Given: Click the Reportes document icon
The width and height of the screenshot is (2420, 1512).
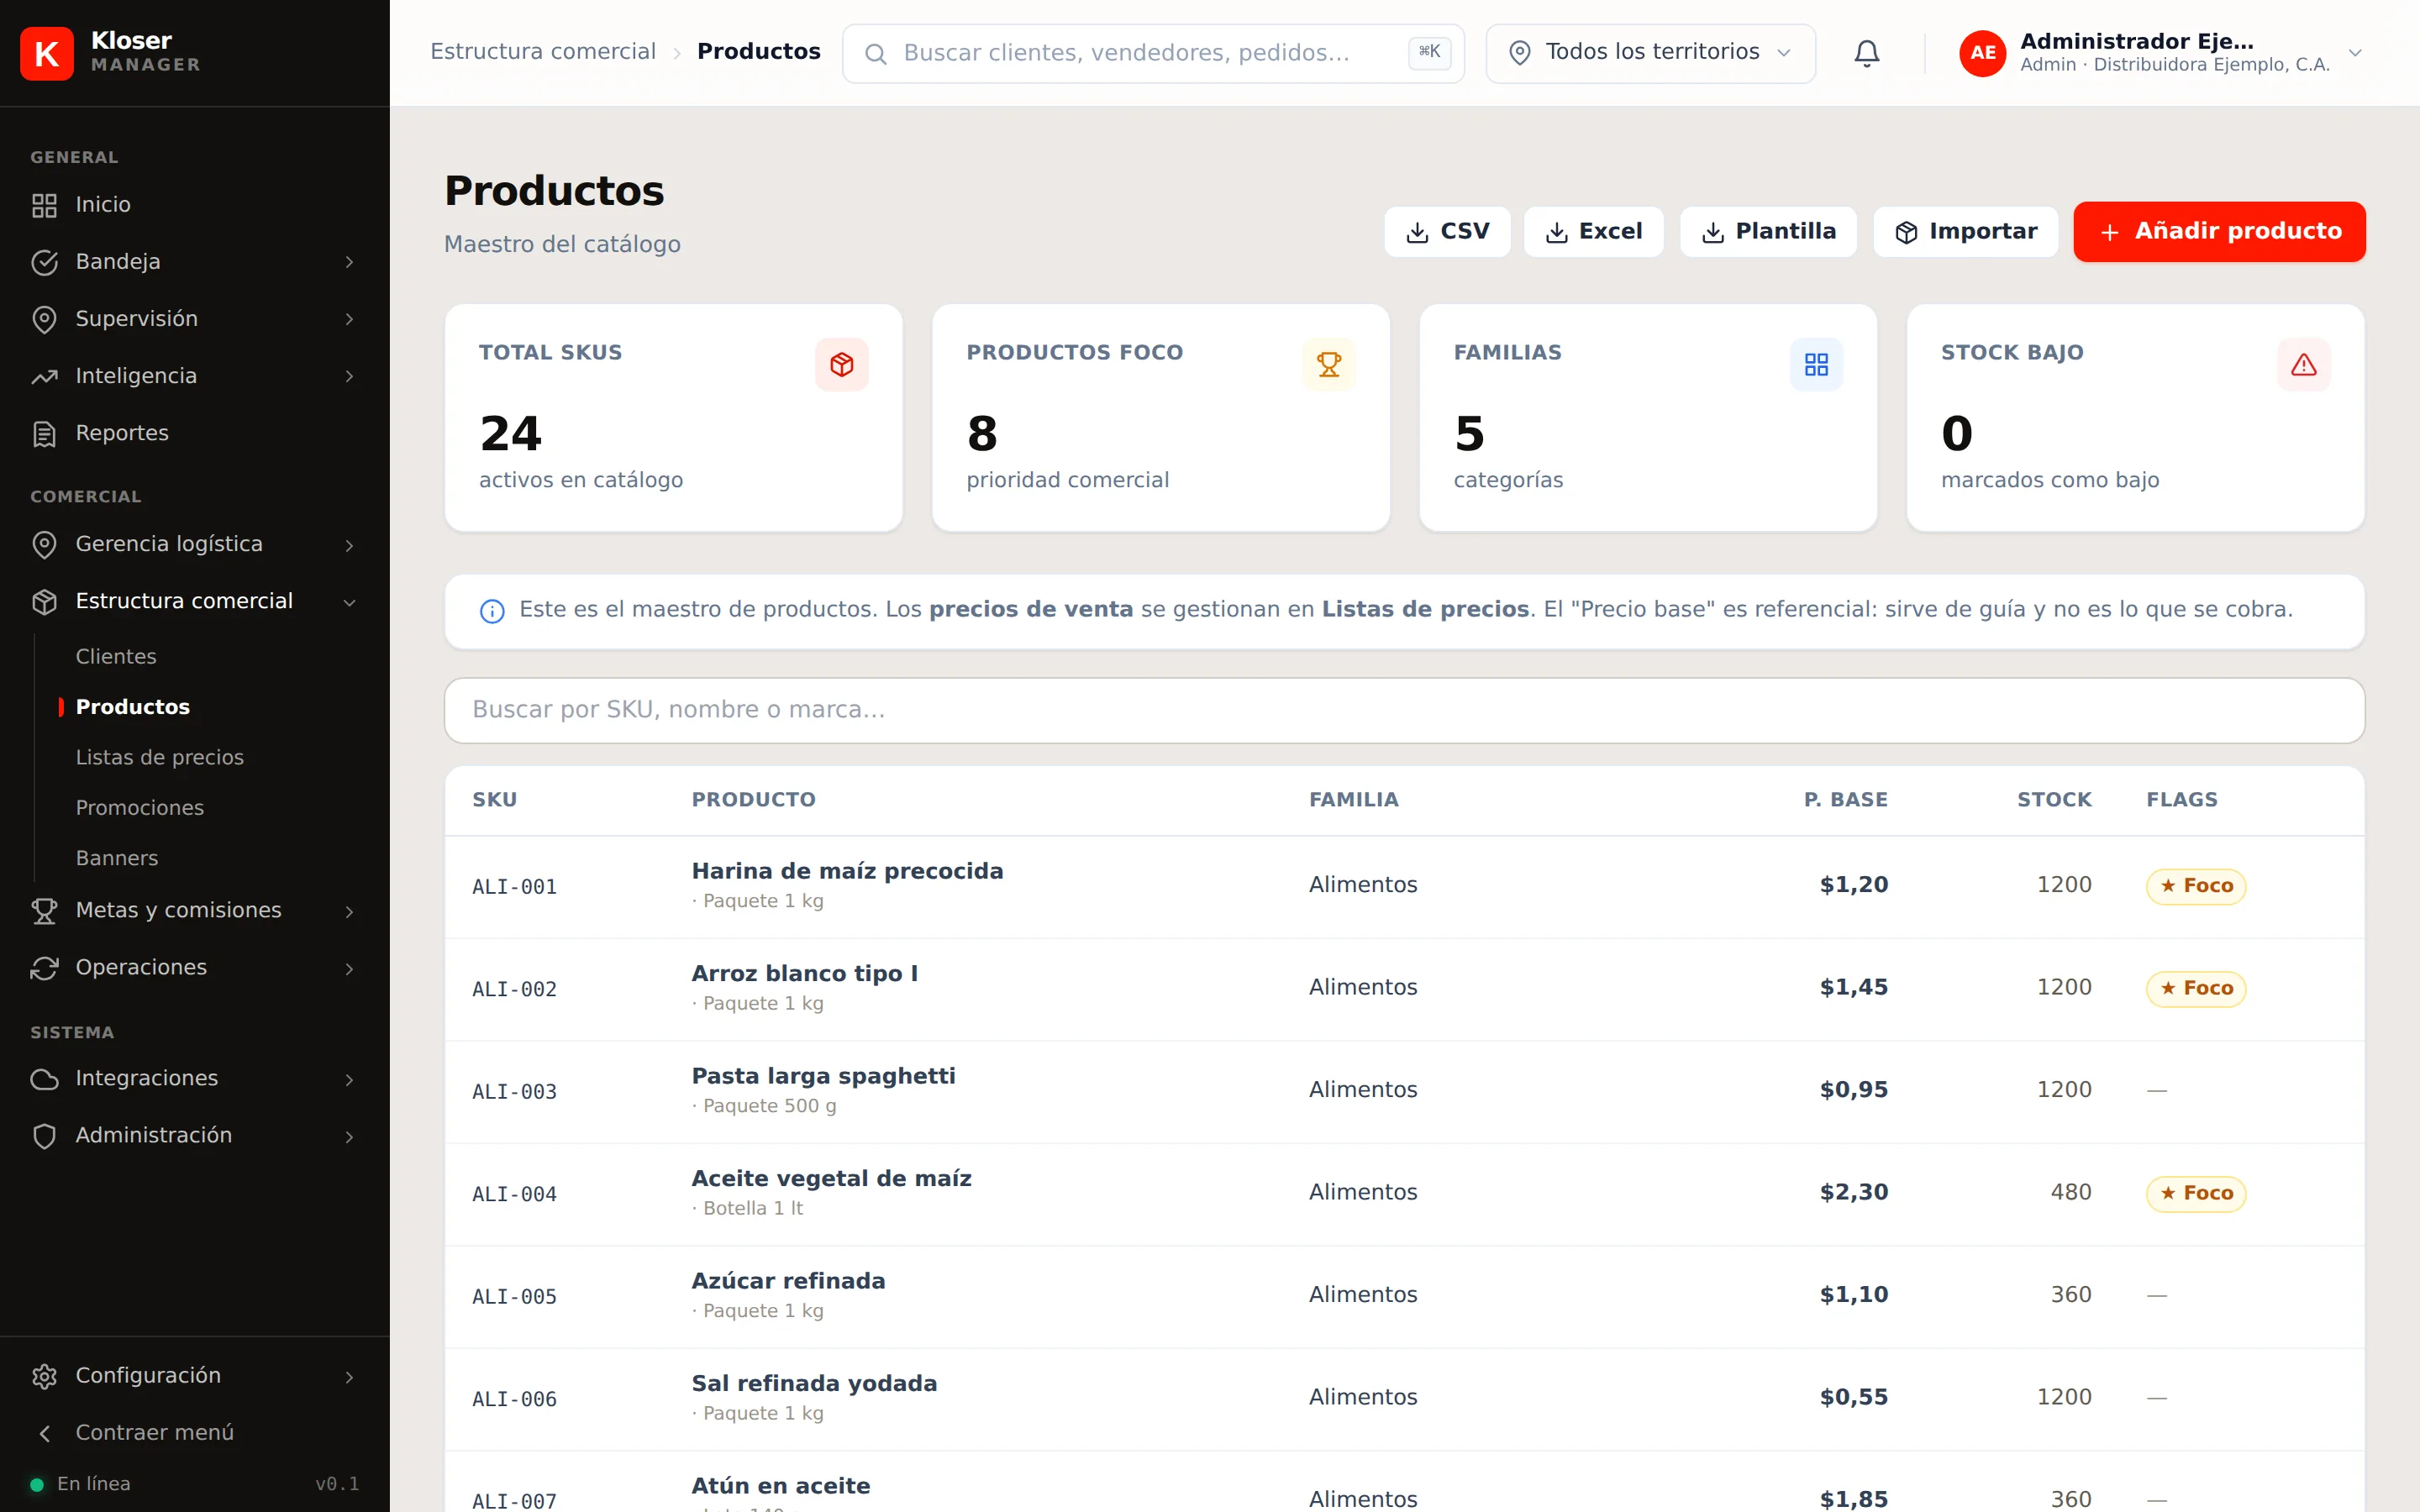Looking at the screenshot, I should click(44, 434).
